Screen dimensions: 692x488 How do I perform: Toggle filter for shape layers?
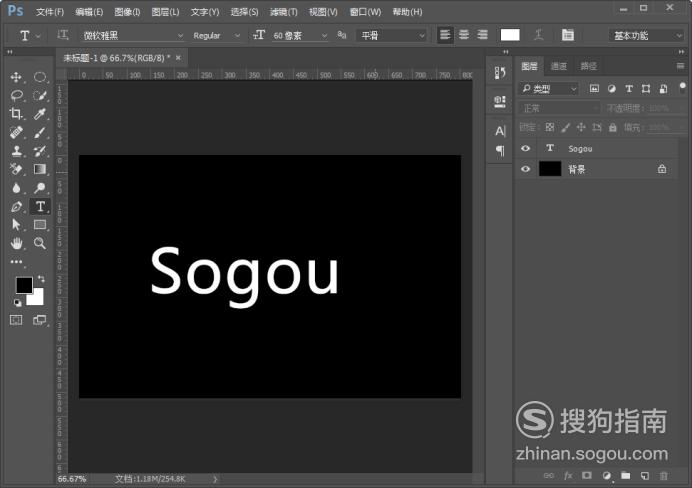pos(646,89)
